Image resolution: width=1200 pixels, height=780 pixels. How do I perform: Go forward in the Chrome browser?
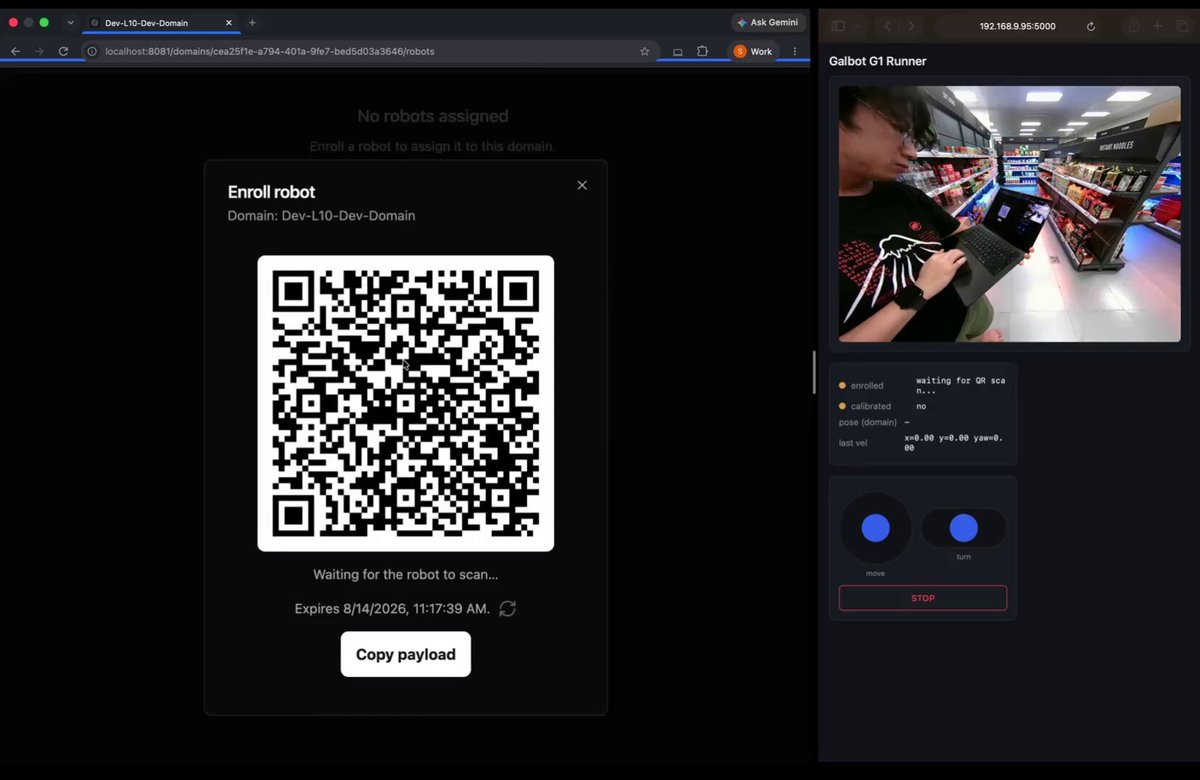point(39,51)
